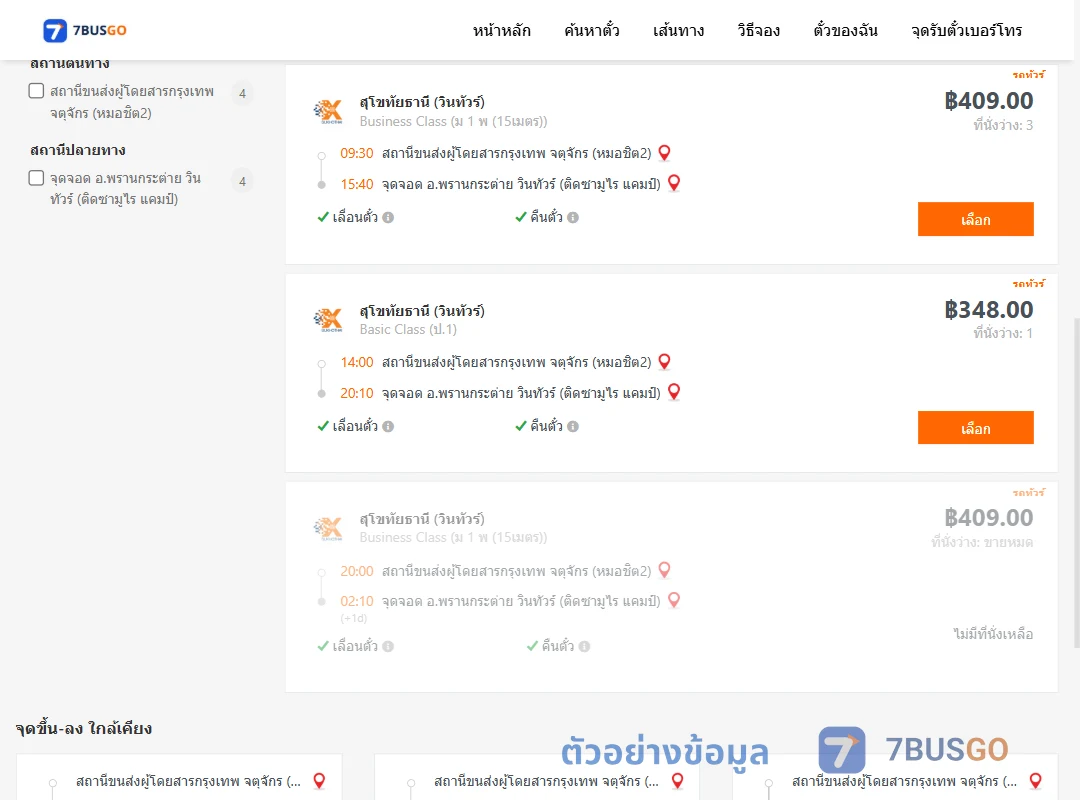
Task: Click the 7BUSGO logo in header
Action: (x=85, y=30)
